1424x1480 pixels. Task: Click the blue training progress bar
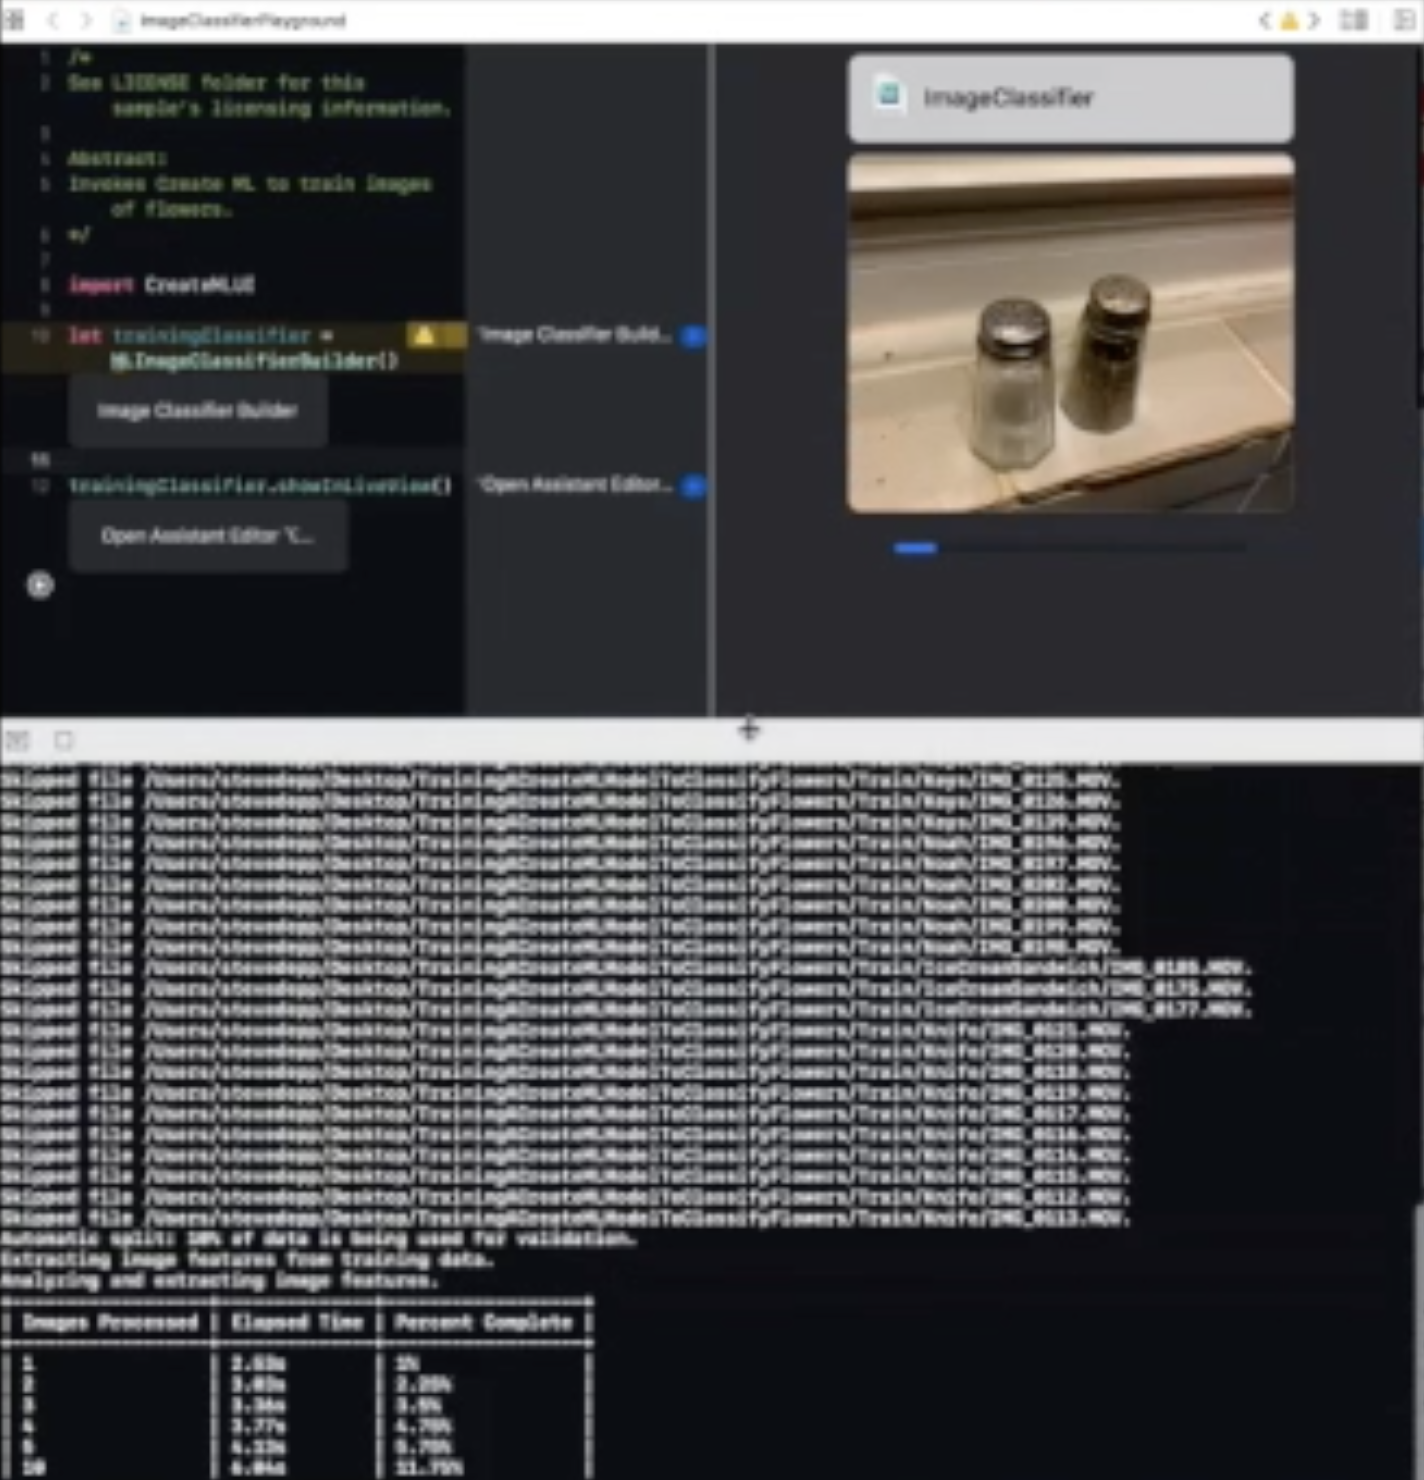(x=915, y=547)
